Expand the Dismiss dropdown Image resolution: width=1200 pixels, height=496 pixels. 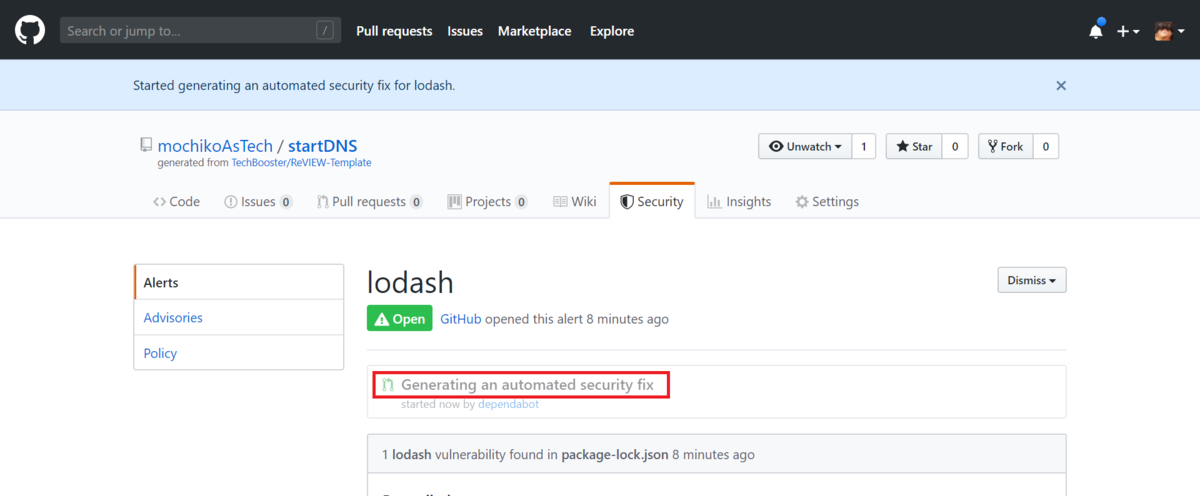pyautogui.click(x=1032, y=280)
